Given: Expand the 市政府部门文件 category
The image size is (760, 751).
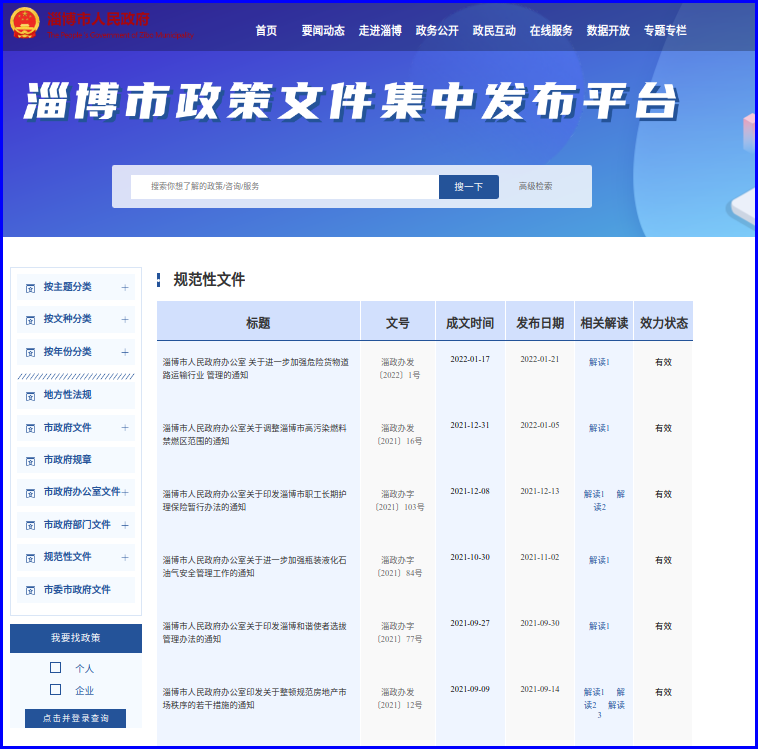Looking at the screenshot, I should (x=125, y=525).
